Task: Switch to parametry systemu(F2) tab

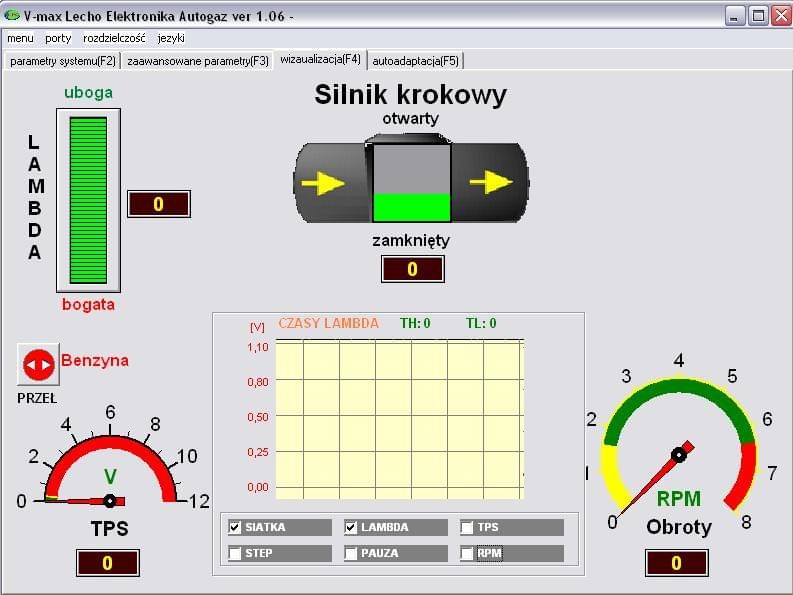Action: [x=62, y=61]
